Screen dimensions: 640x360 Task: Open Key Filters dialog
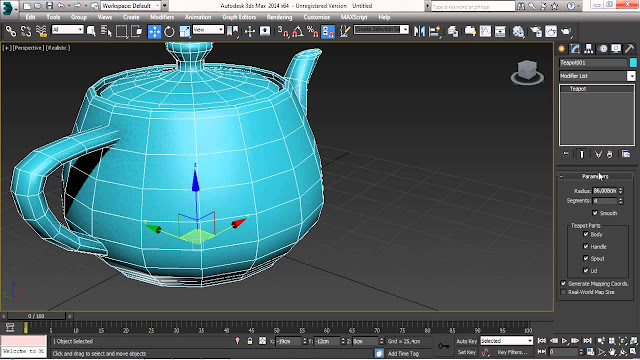[512, 352]
